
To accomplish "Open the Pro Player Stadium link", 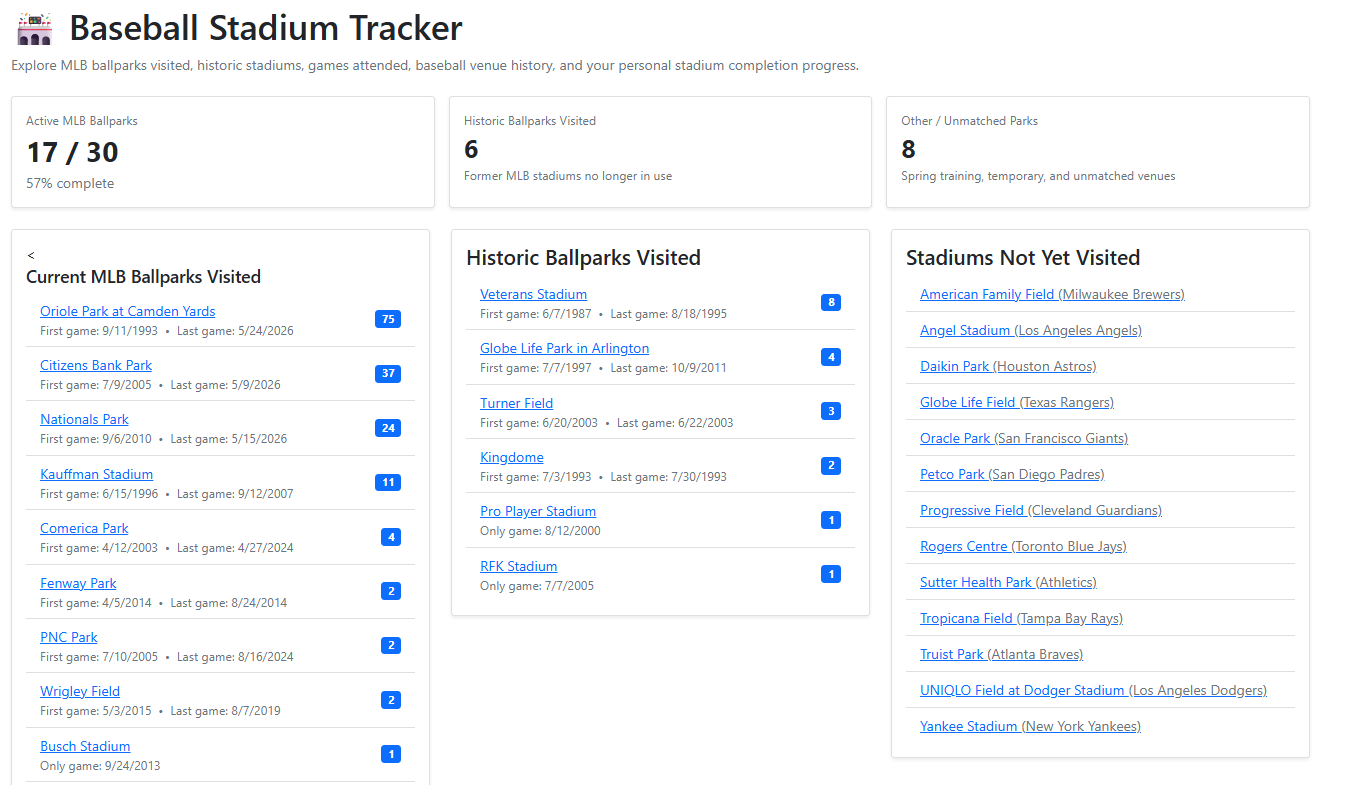I will click(538, 511).
